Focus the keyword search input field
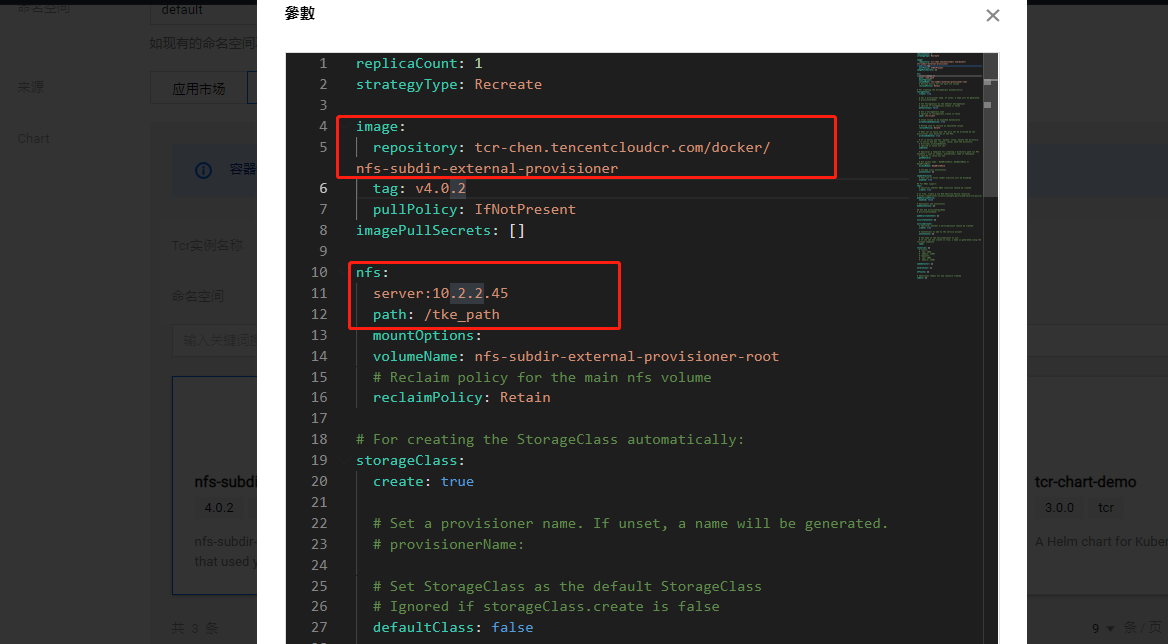The image size is (1168, 644). [x=215, y=340]
